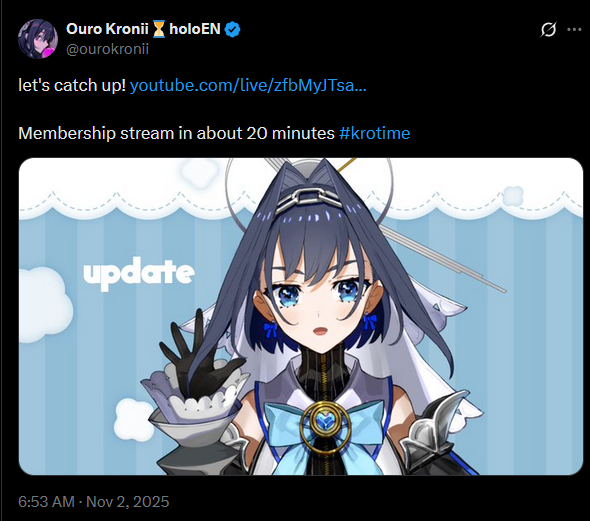Viewport: 590px width, 521px height.
Task: Click the 6:53 AM timestamp
Action: 46,501
